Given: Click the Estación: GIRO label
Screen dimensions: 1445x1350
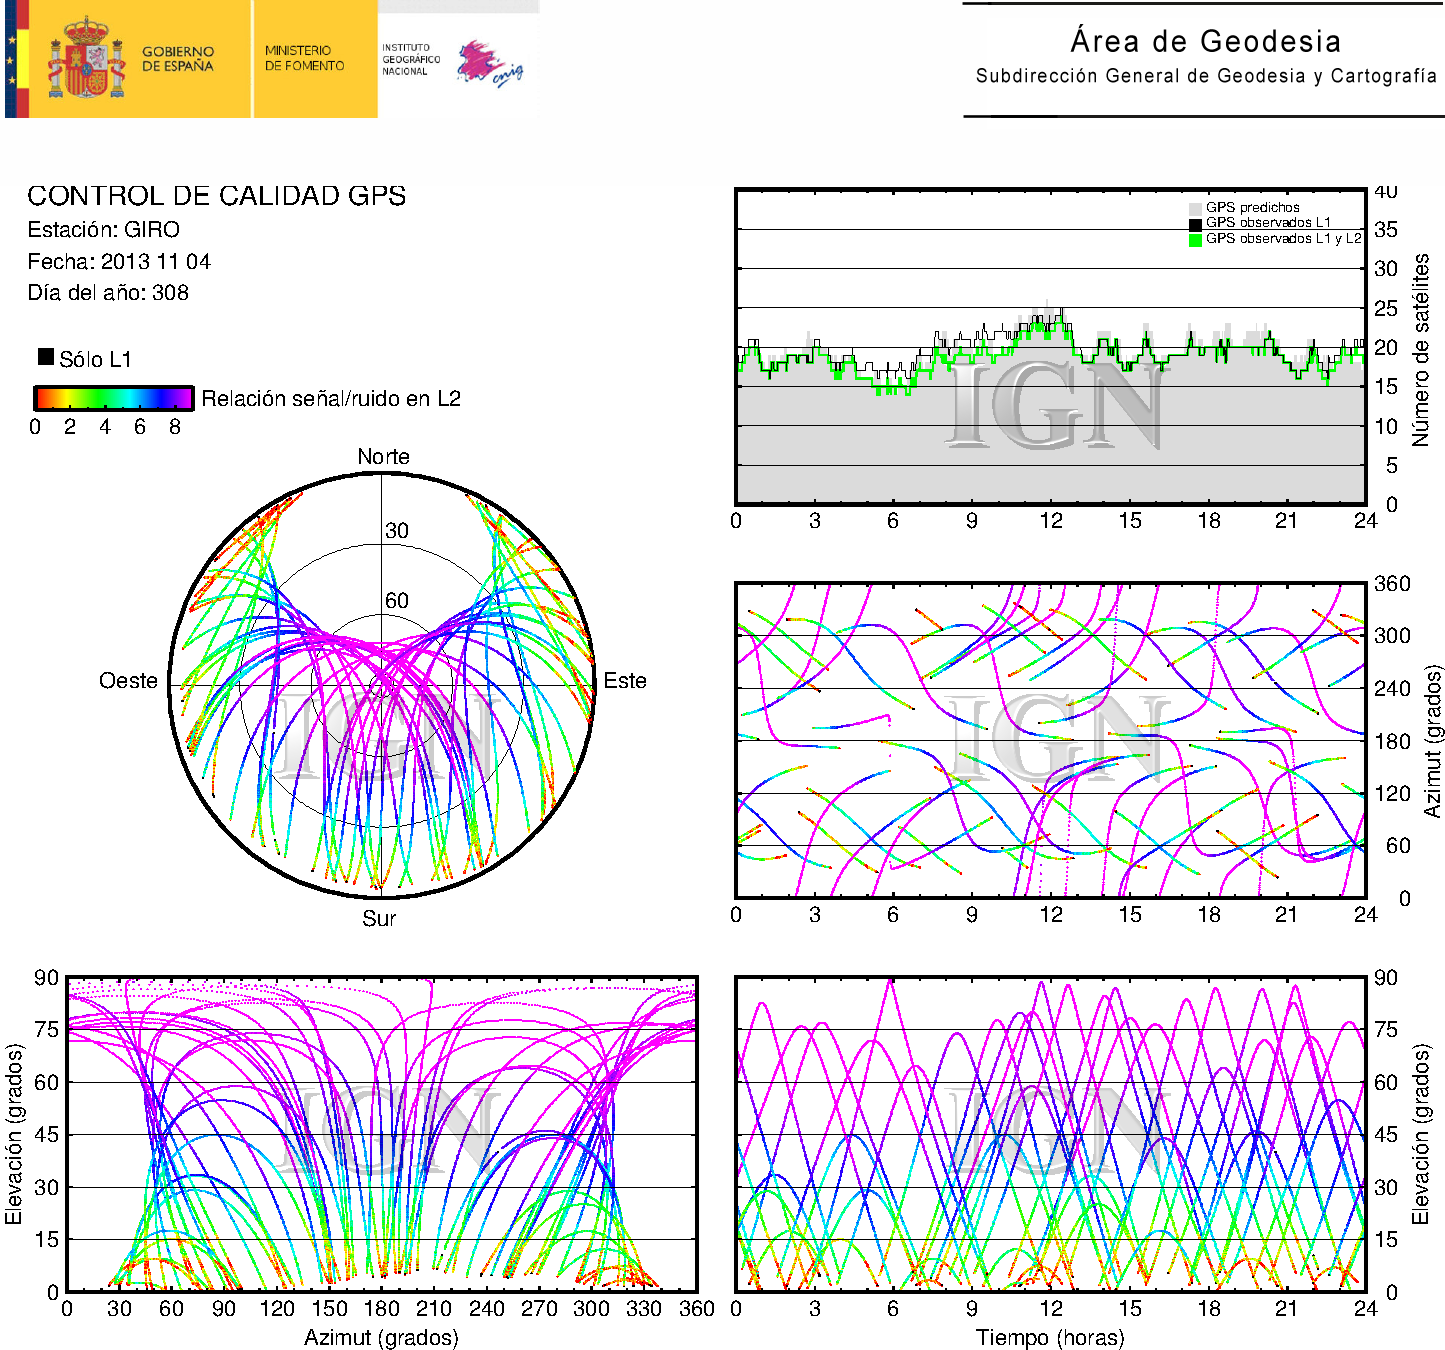Looking at the screenshot, I should coord(103,230).
